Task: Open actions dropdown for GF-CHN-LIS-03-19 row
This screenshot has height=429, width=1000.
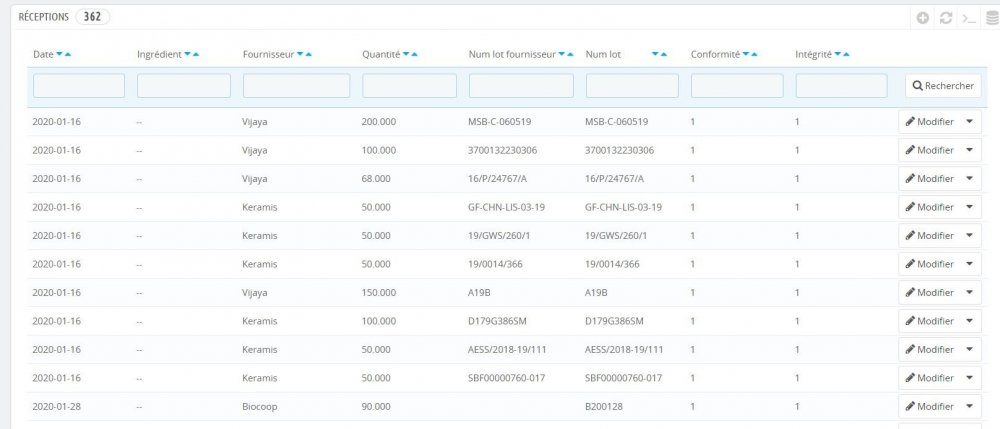Action: 969,207
